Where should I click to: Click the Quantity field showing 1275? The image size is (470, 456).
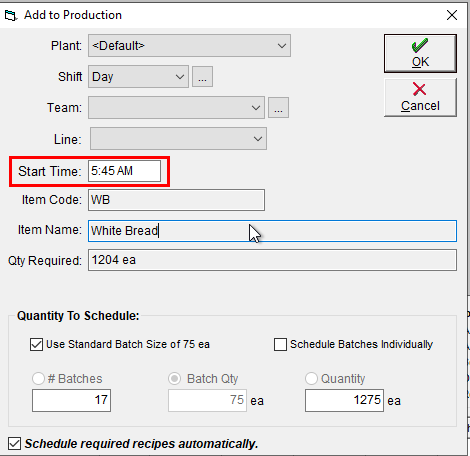tap(344, 400)
